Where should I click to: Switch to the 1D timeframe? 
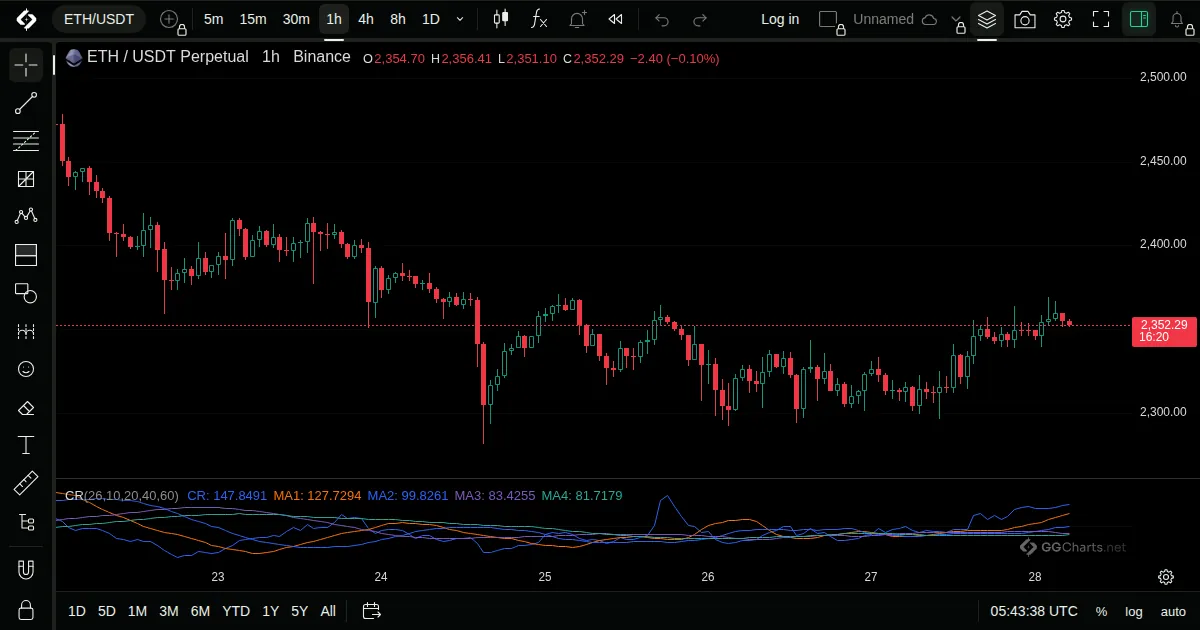pos(430,19)
